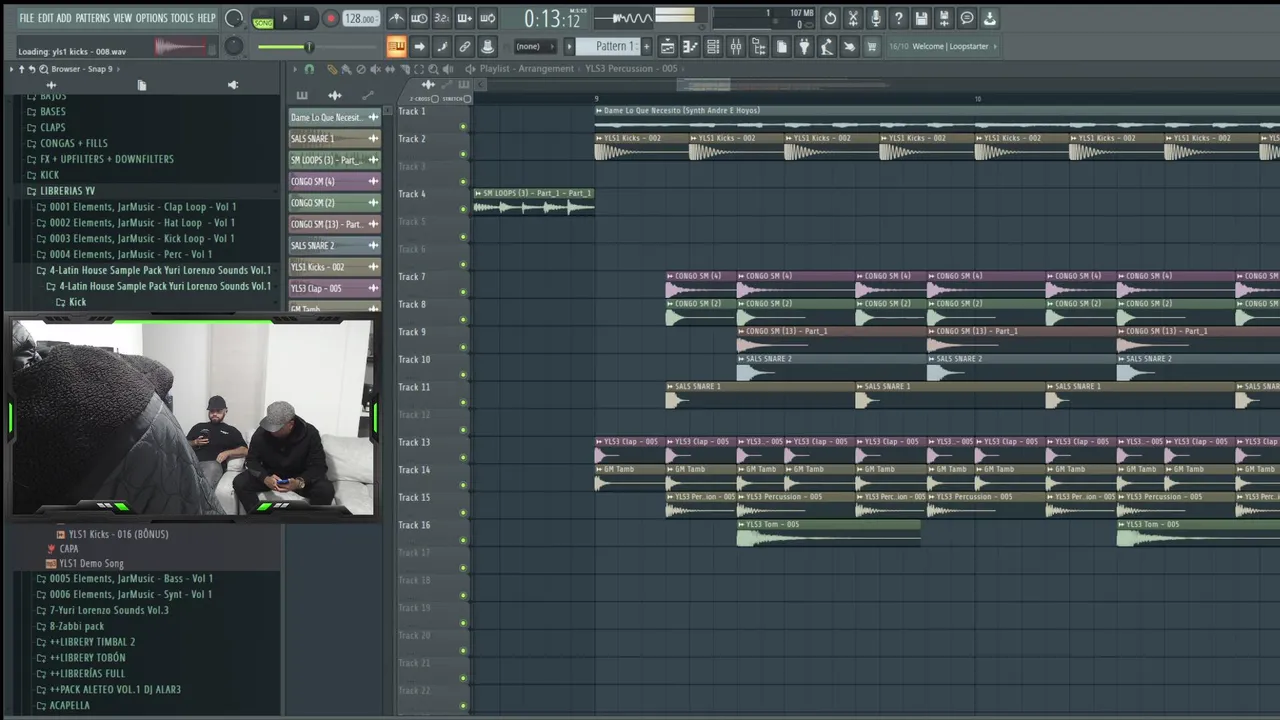Open the TOOLS menu

(x=182, y=18)
